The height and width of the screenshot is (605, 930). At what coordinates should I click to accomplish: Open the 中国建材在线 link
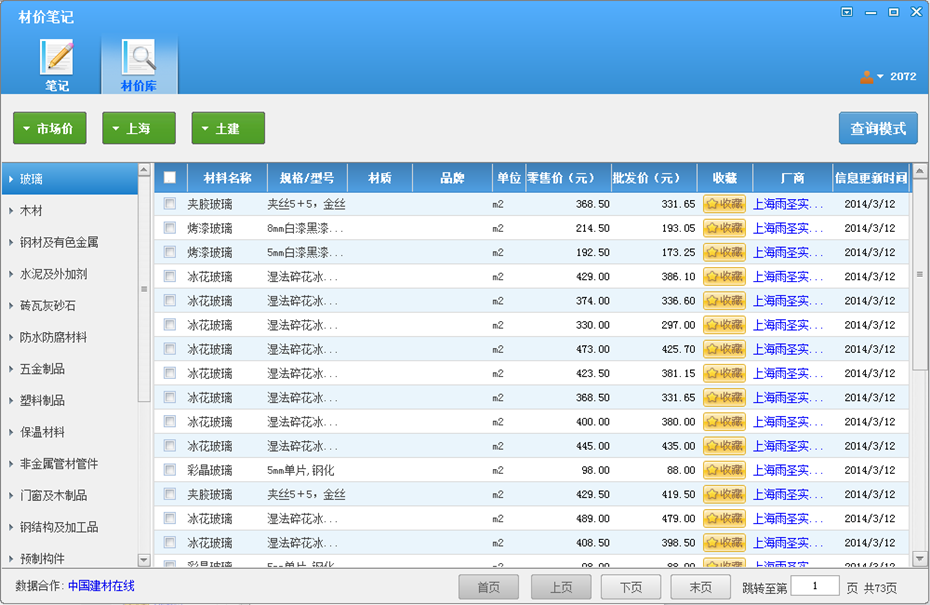tap(101, 586)
